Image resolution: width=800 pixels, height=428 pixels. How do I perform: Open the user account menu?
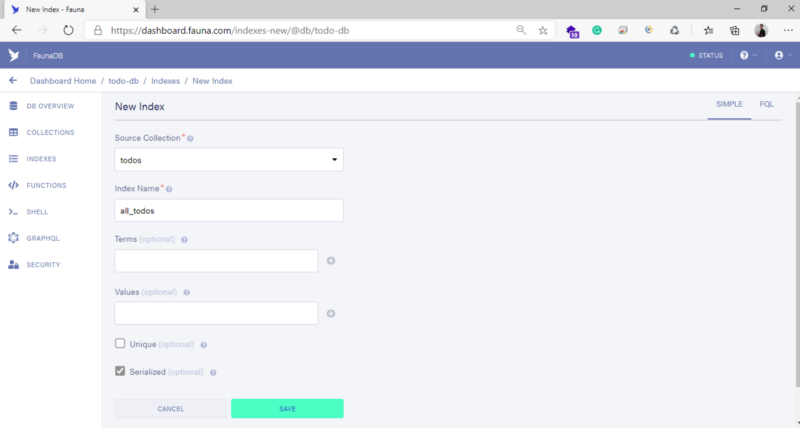[x=783, y=55]
